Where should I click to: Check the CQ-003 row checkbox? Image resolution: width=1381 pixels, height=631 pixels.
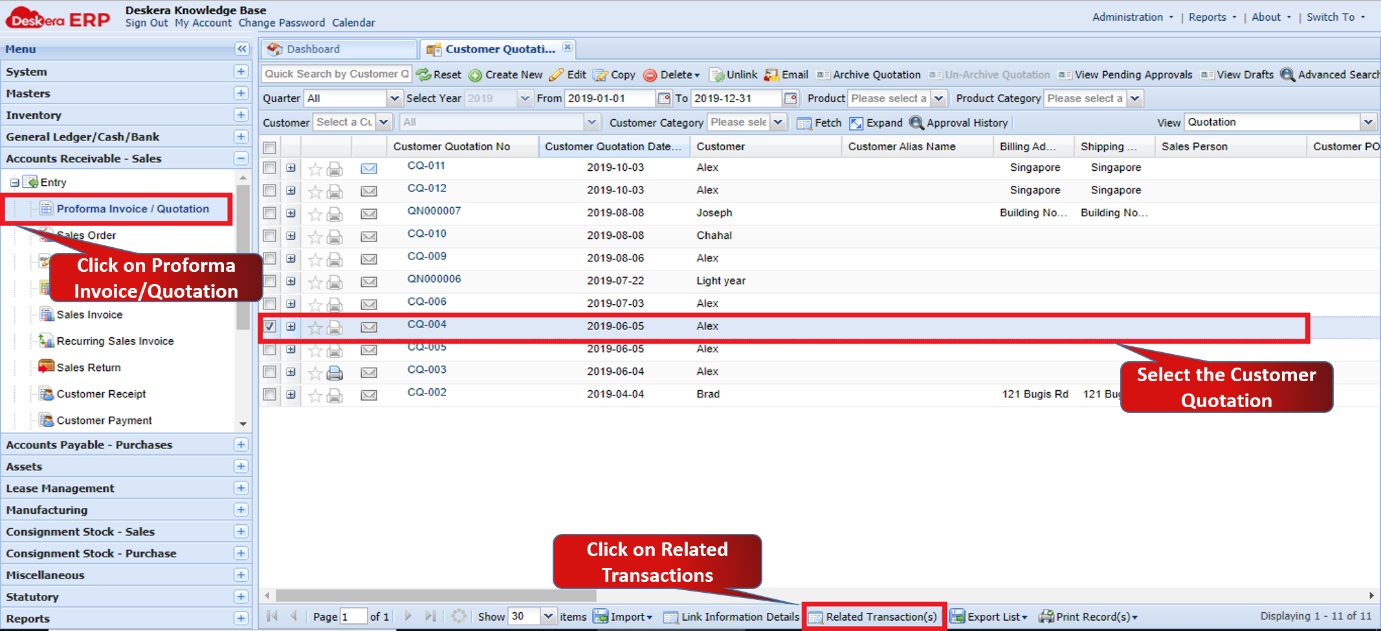click(x=269, y=372)
